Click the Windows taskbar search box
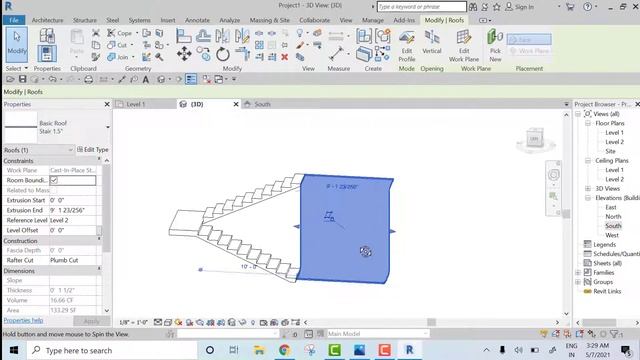The width and height of the screenshot is (640, 360). 113,350
